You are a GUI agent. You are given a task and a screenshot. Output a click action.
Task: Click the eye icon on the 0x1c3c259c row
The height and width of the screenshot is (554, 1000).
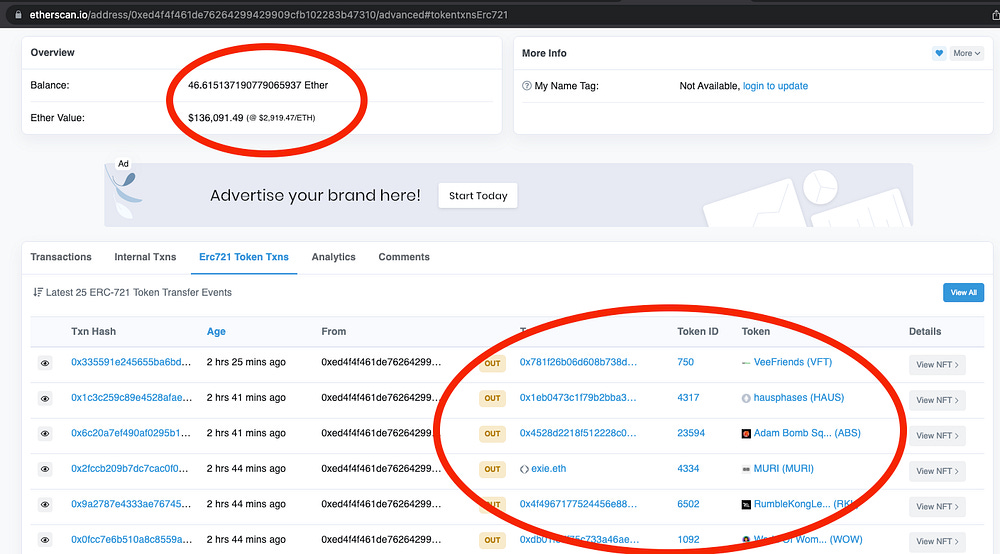[45, 399]
